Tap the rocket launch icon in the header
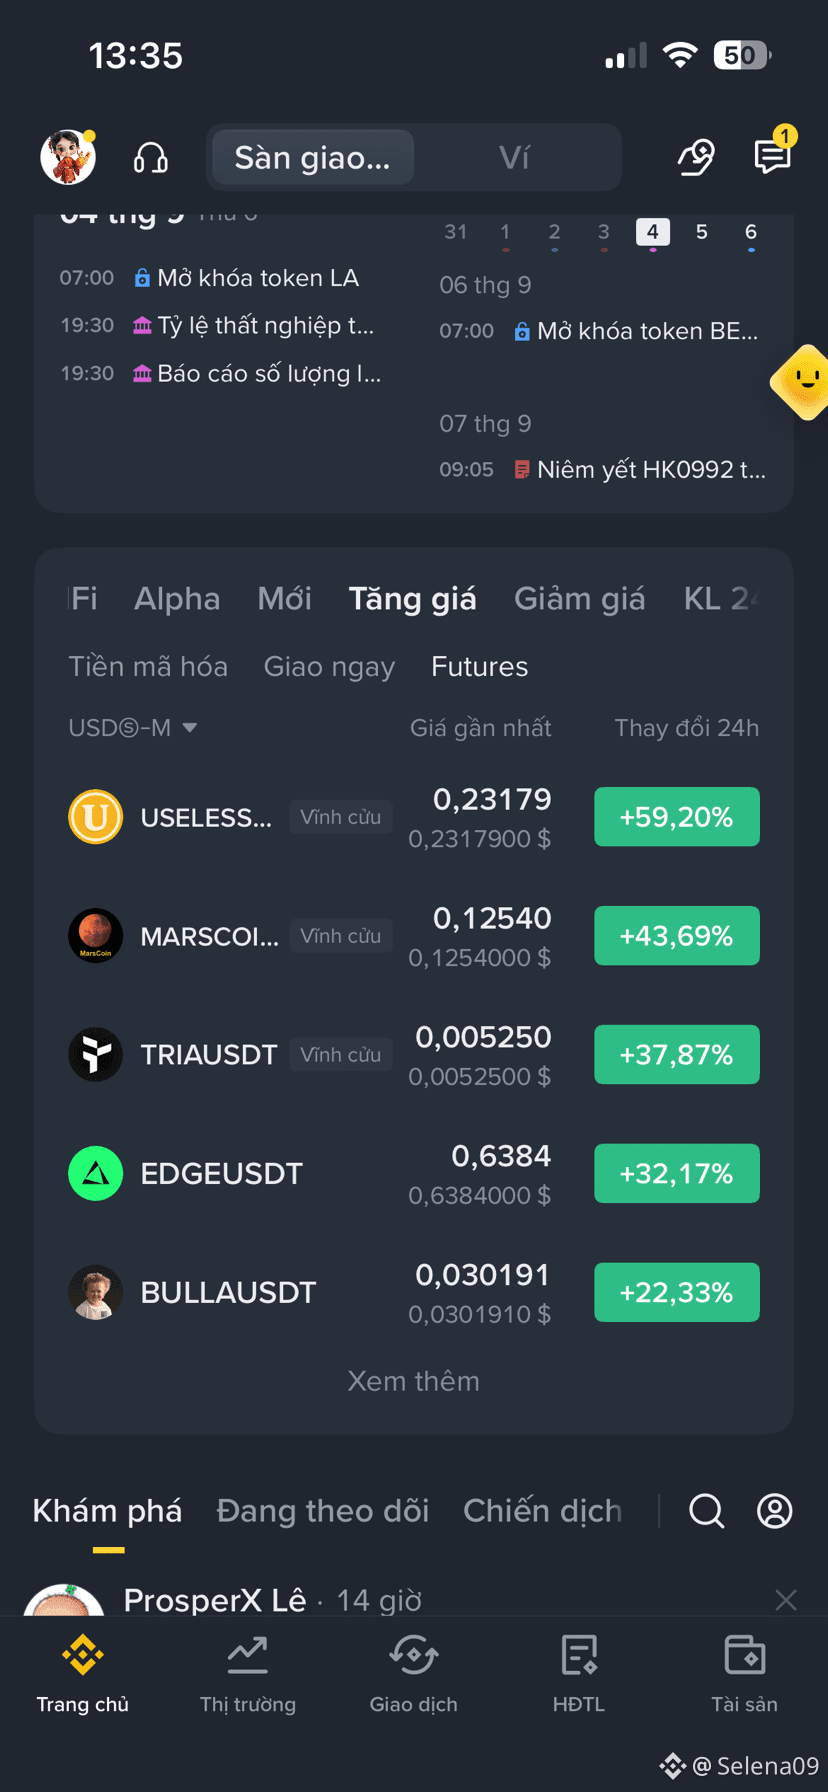 (x=695, y=157)
